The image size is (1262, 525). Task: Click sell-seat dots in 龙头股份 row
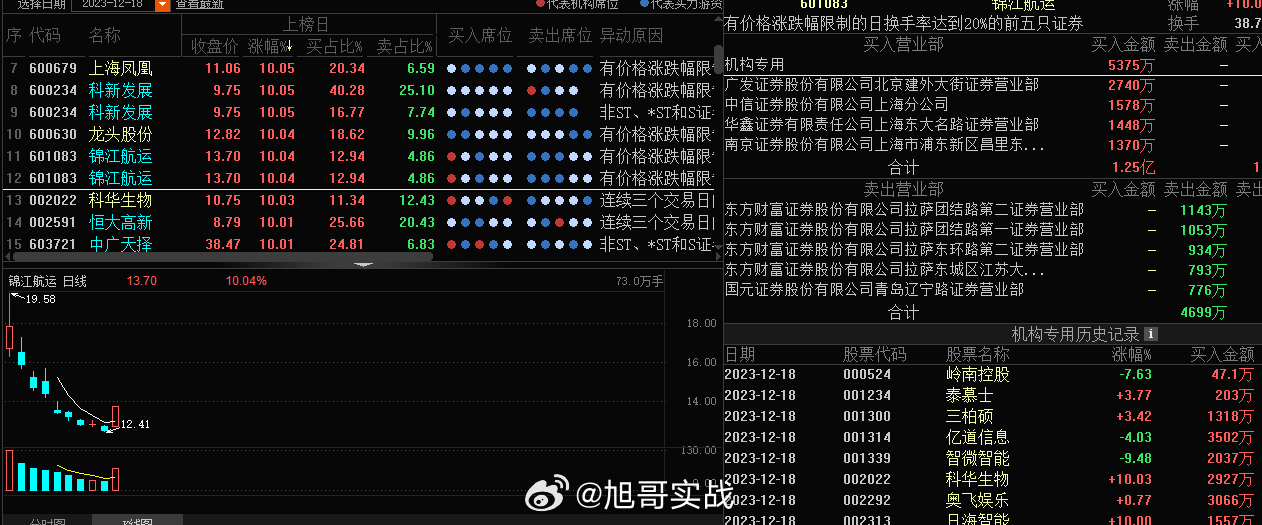tap(559, 135)
